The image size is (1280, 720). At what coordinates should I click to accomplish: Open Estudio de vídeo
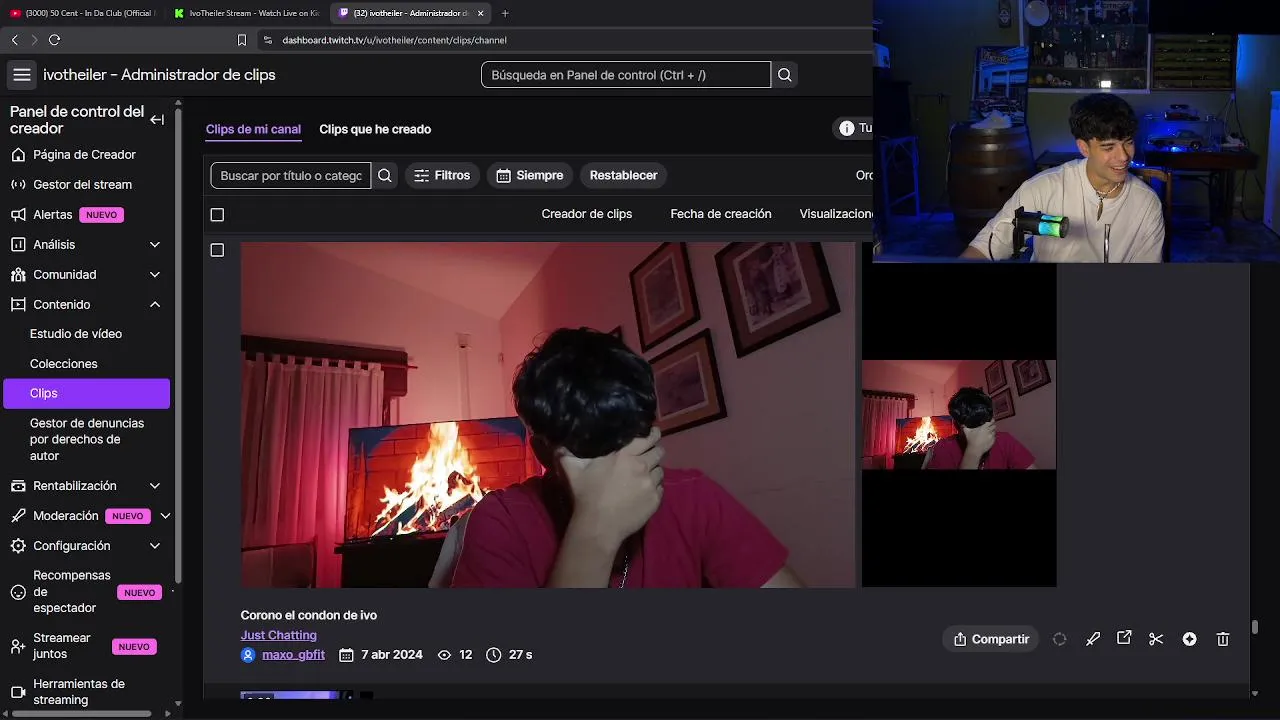click(x=76, y=334)
